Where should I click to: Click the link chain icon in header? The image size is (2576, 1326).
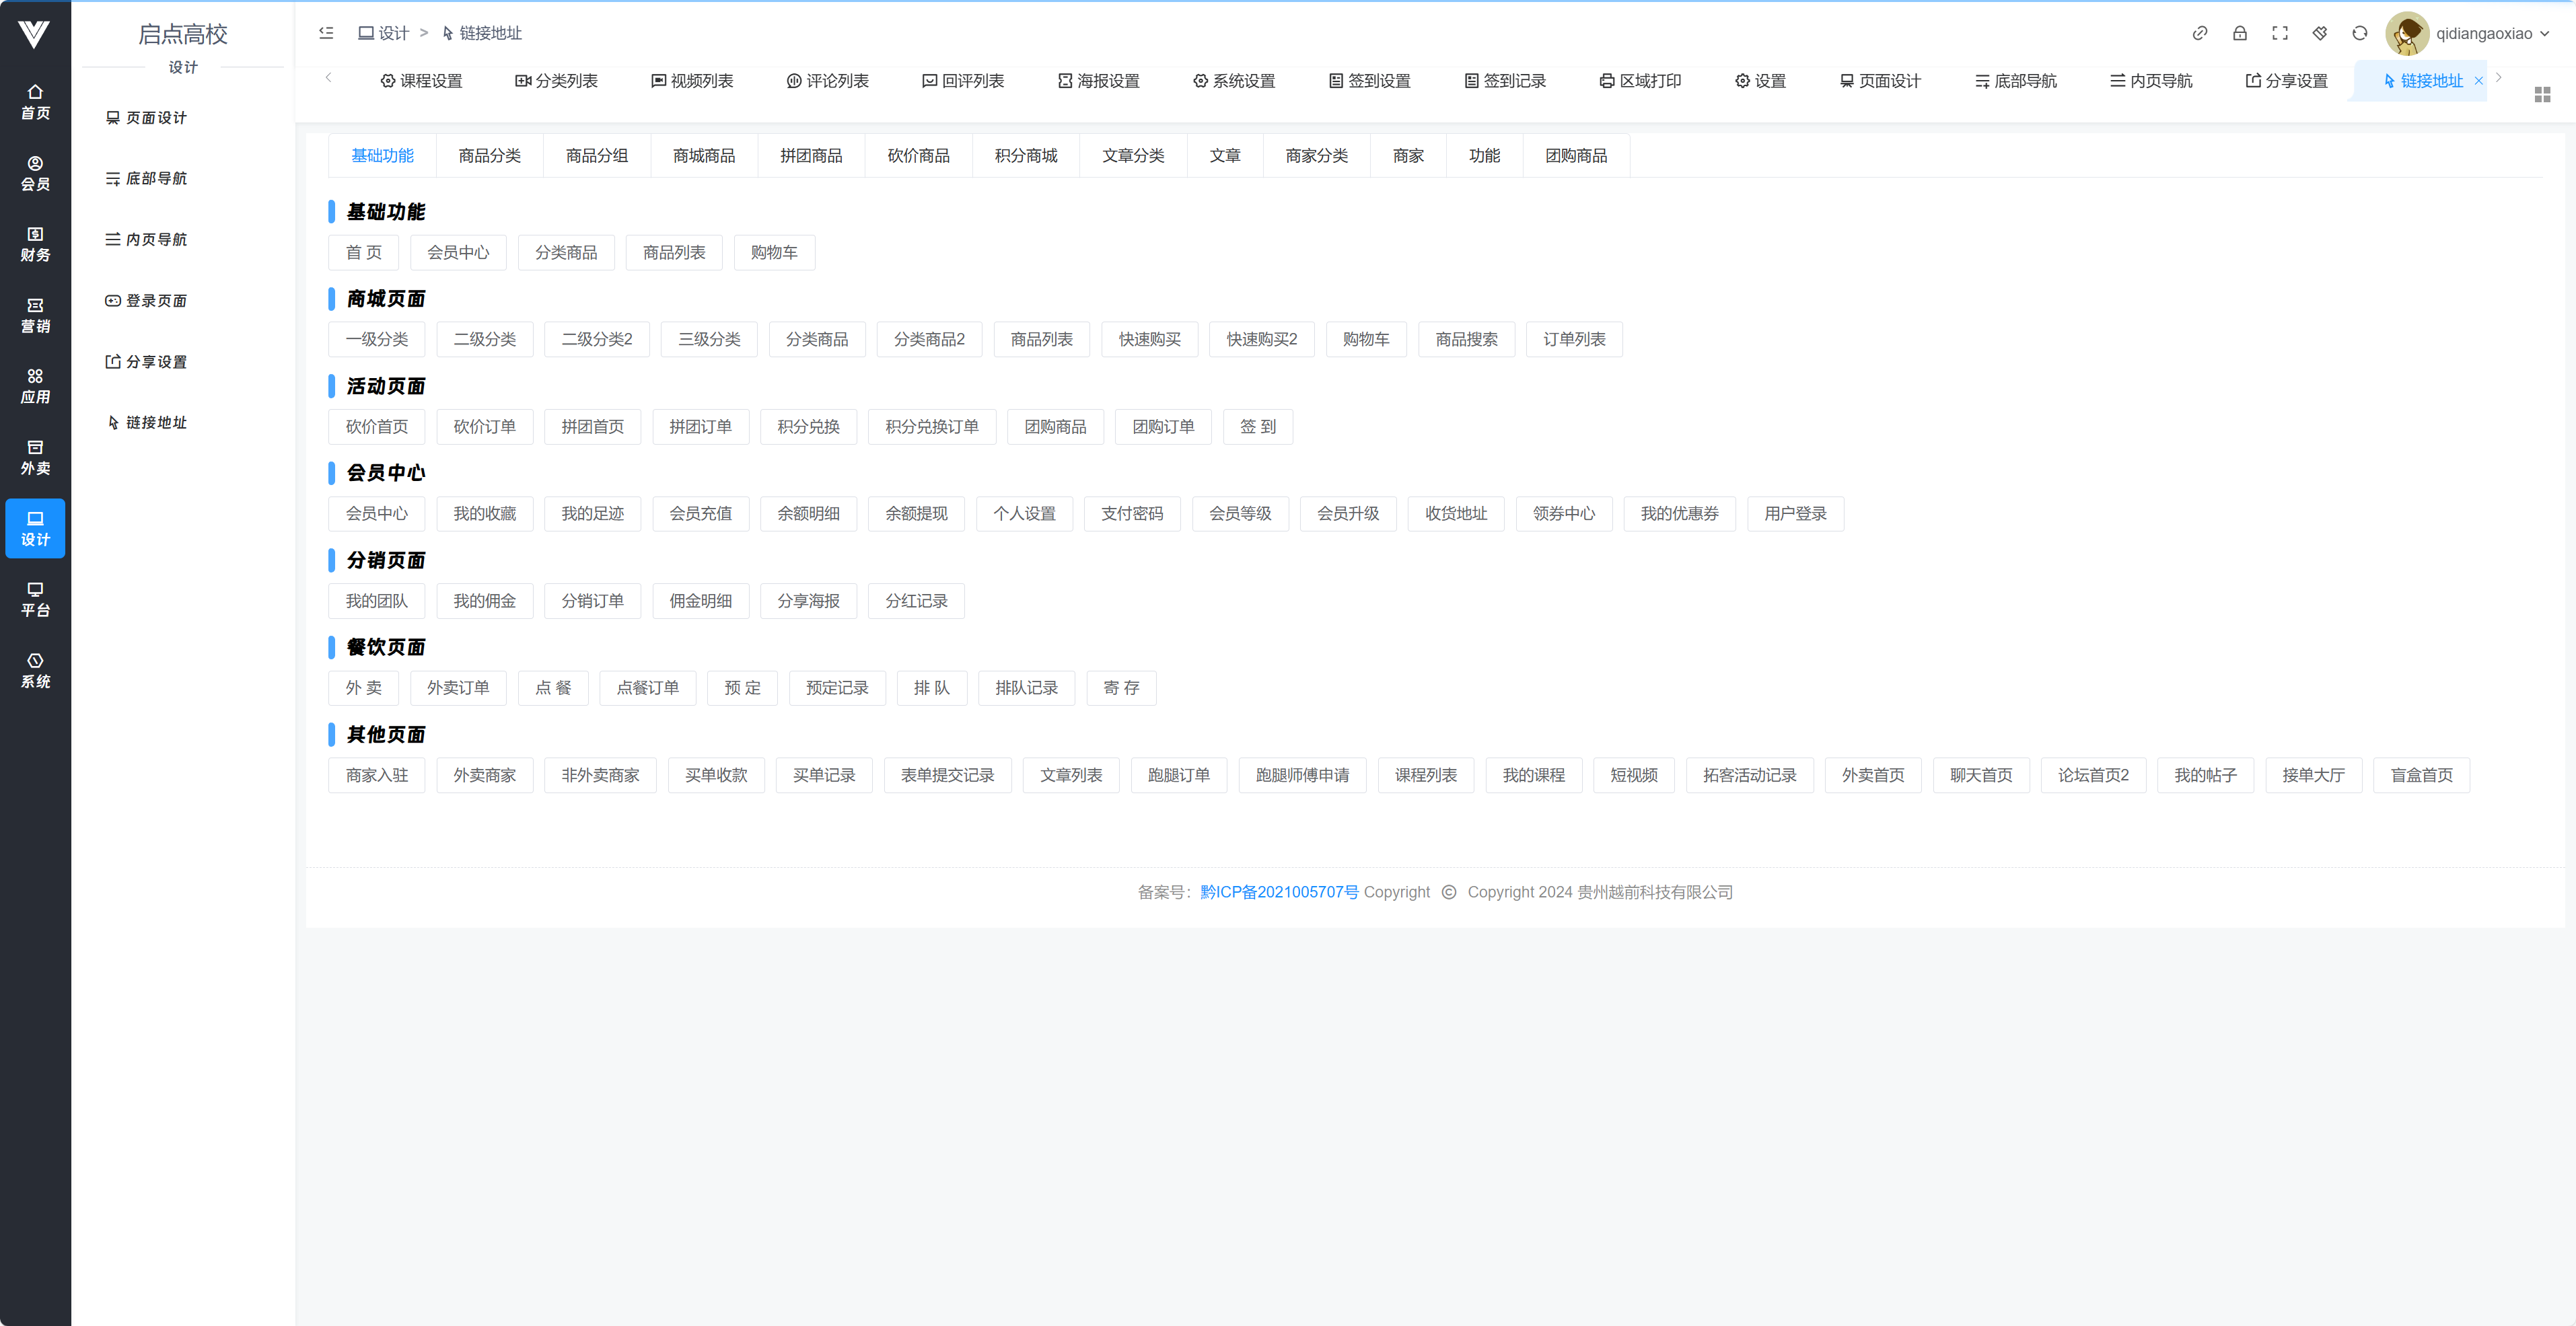pyautogui.click(x=2199, y=33)
